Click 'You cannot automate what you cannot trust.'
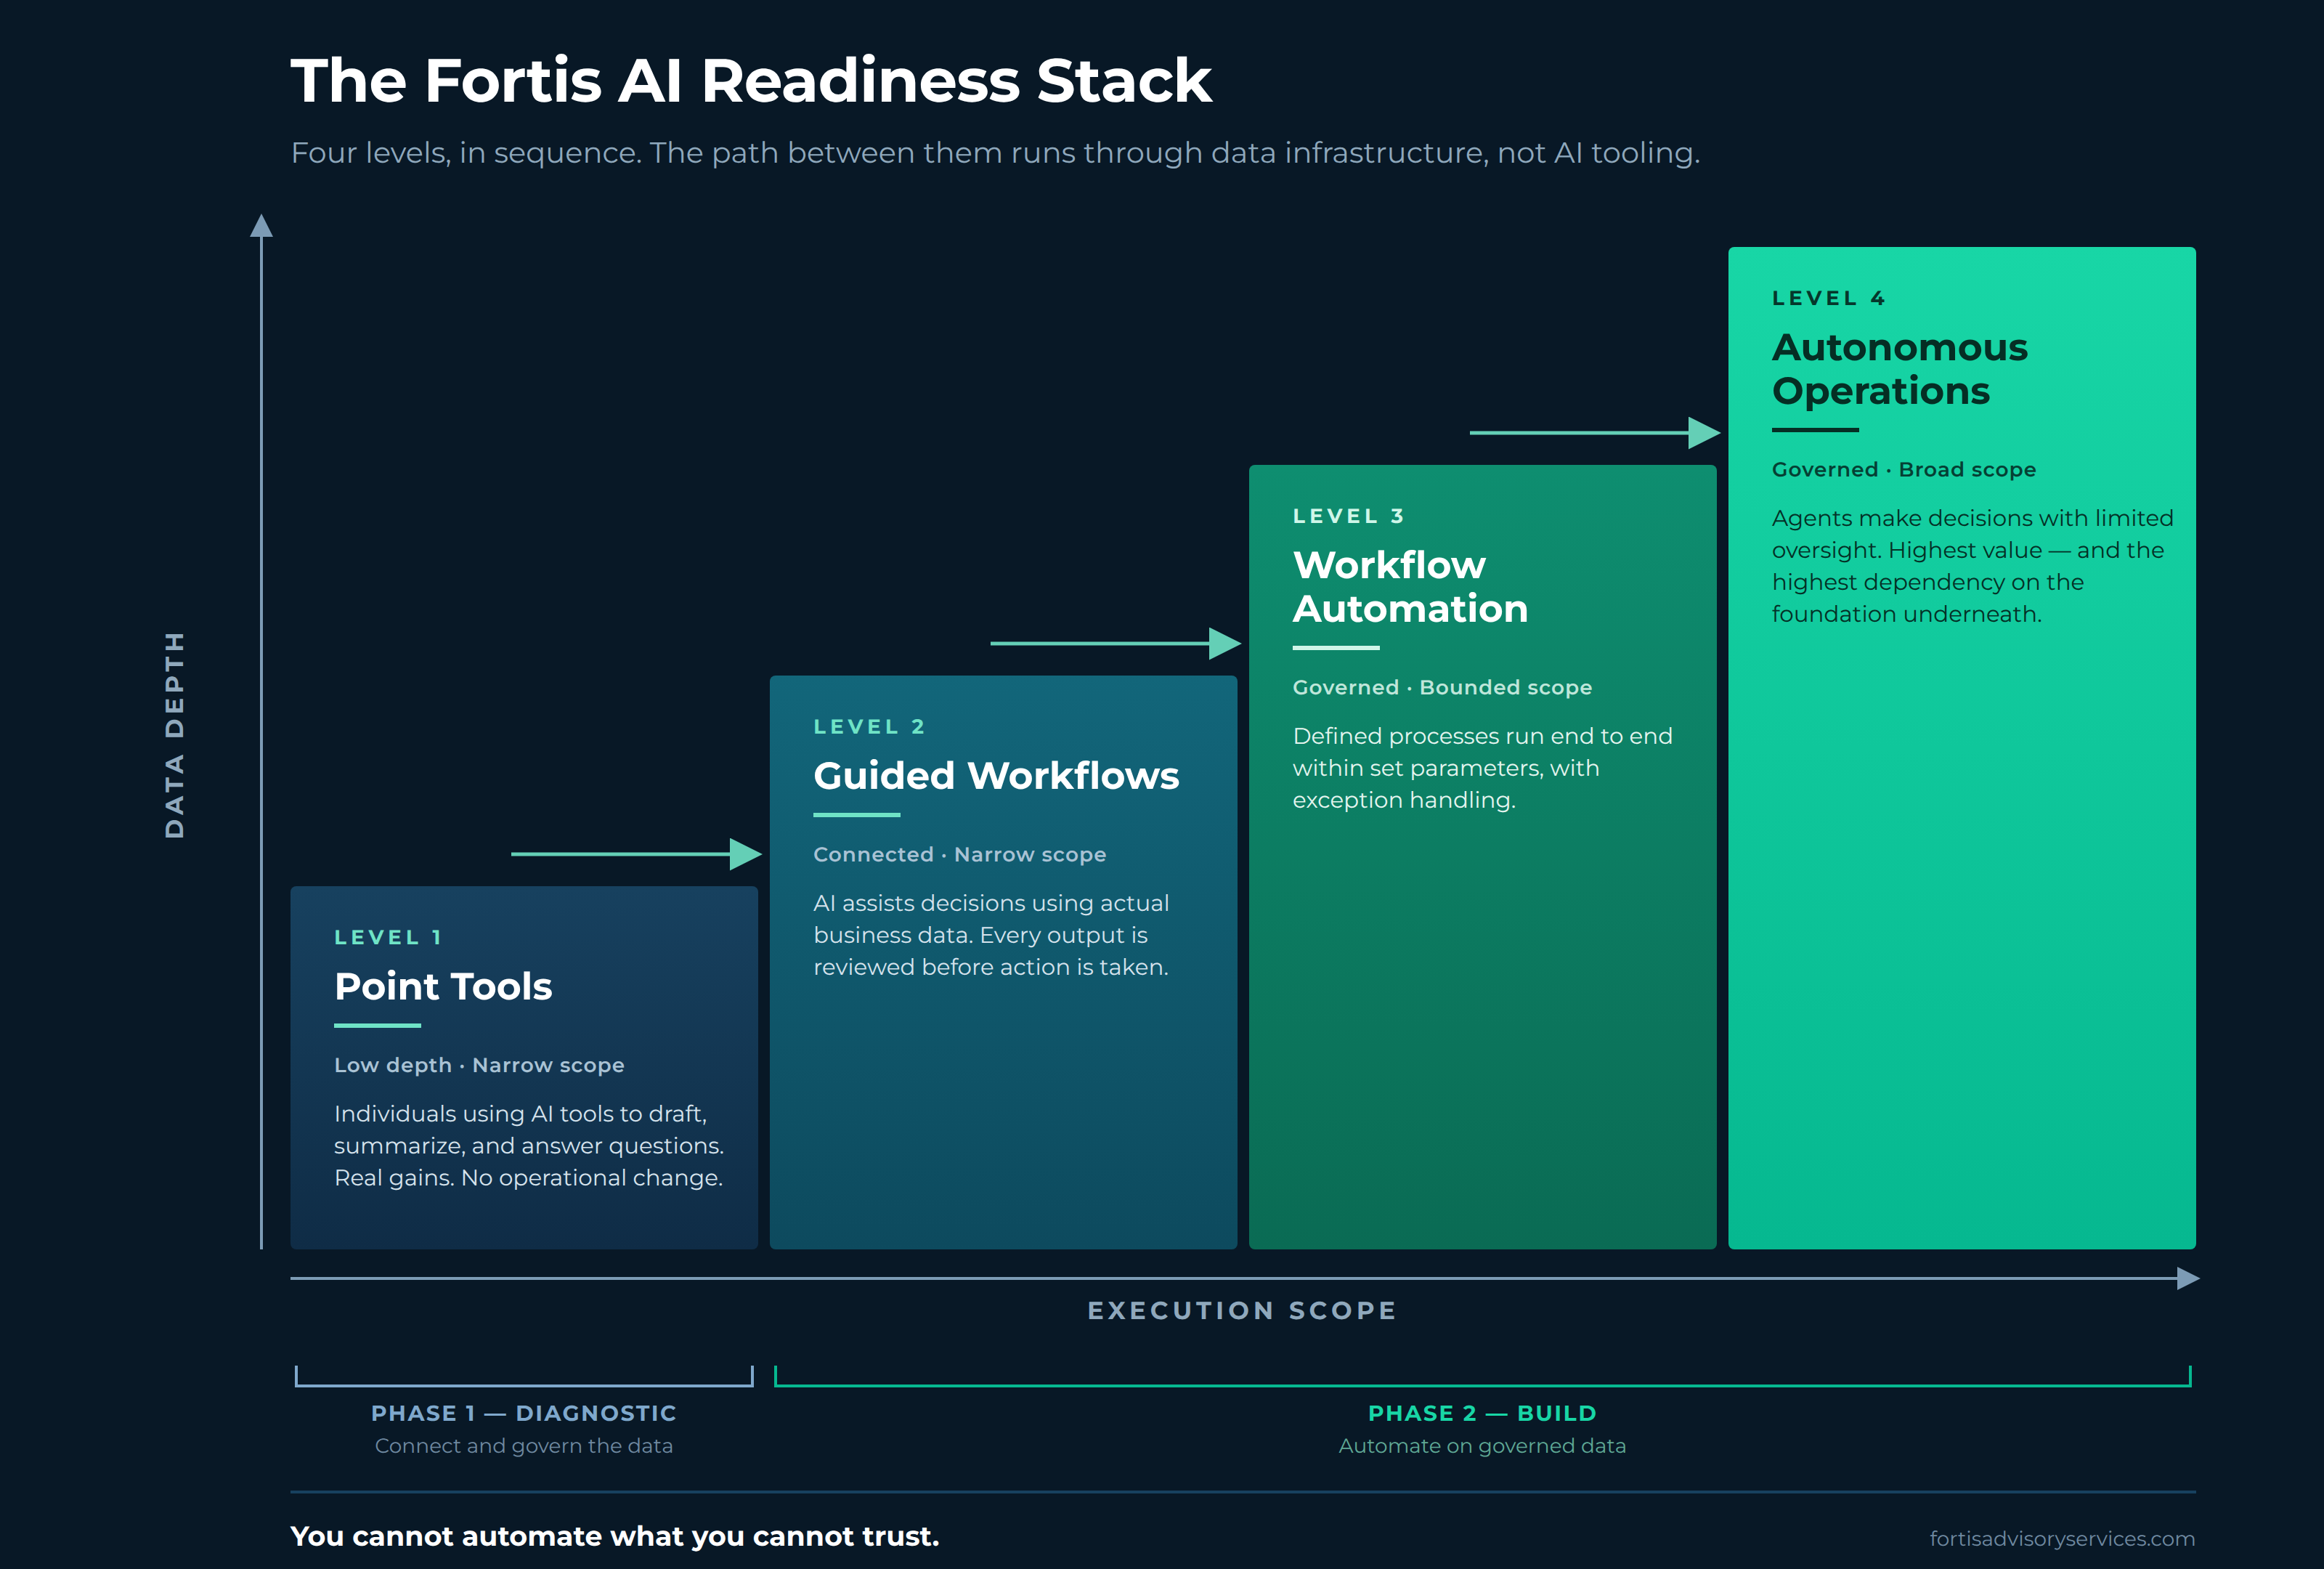 (x=615, y=1536)
